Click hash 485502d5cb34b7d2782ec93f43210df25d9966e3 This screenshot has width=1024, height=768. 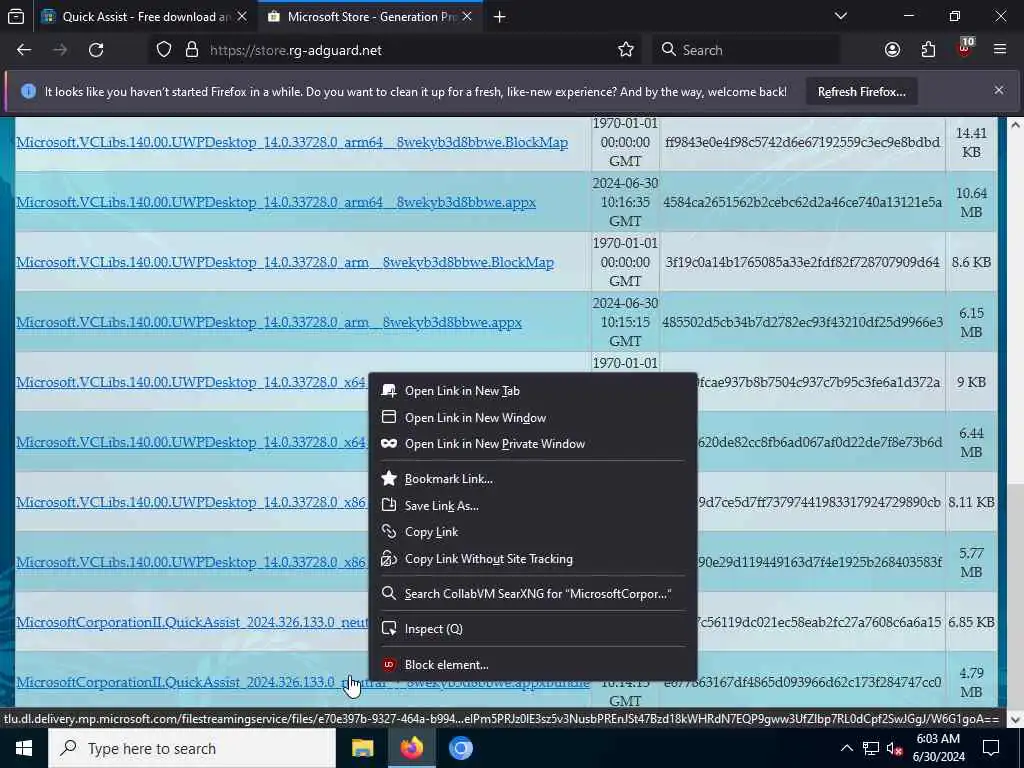[802, 322]
